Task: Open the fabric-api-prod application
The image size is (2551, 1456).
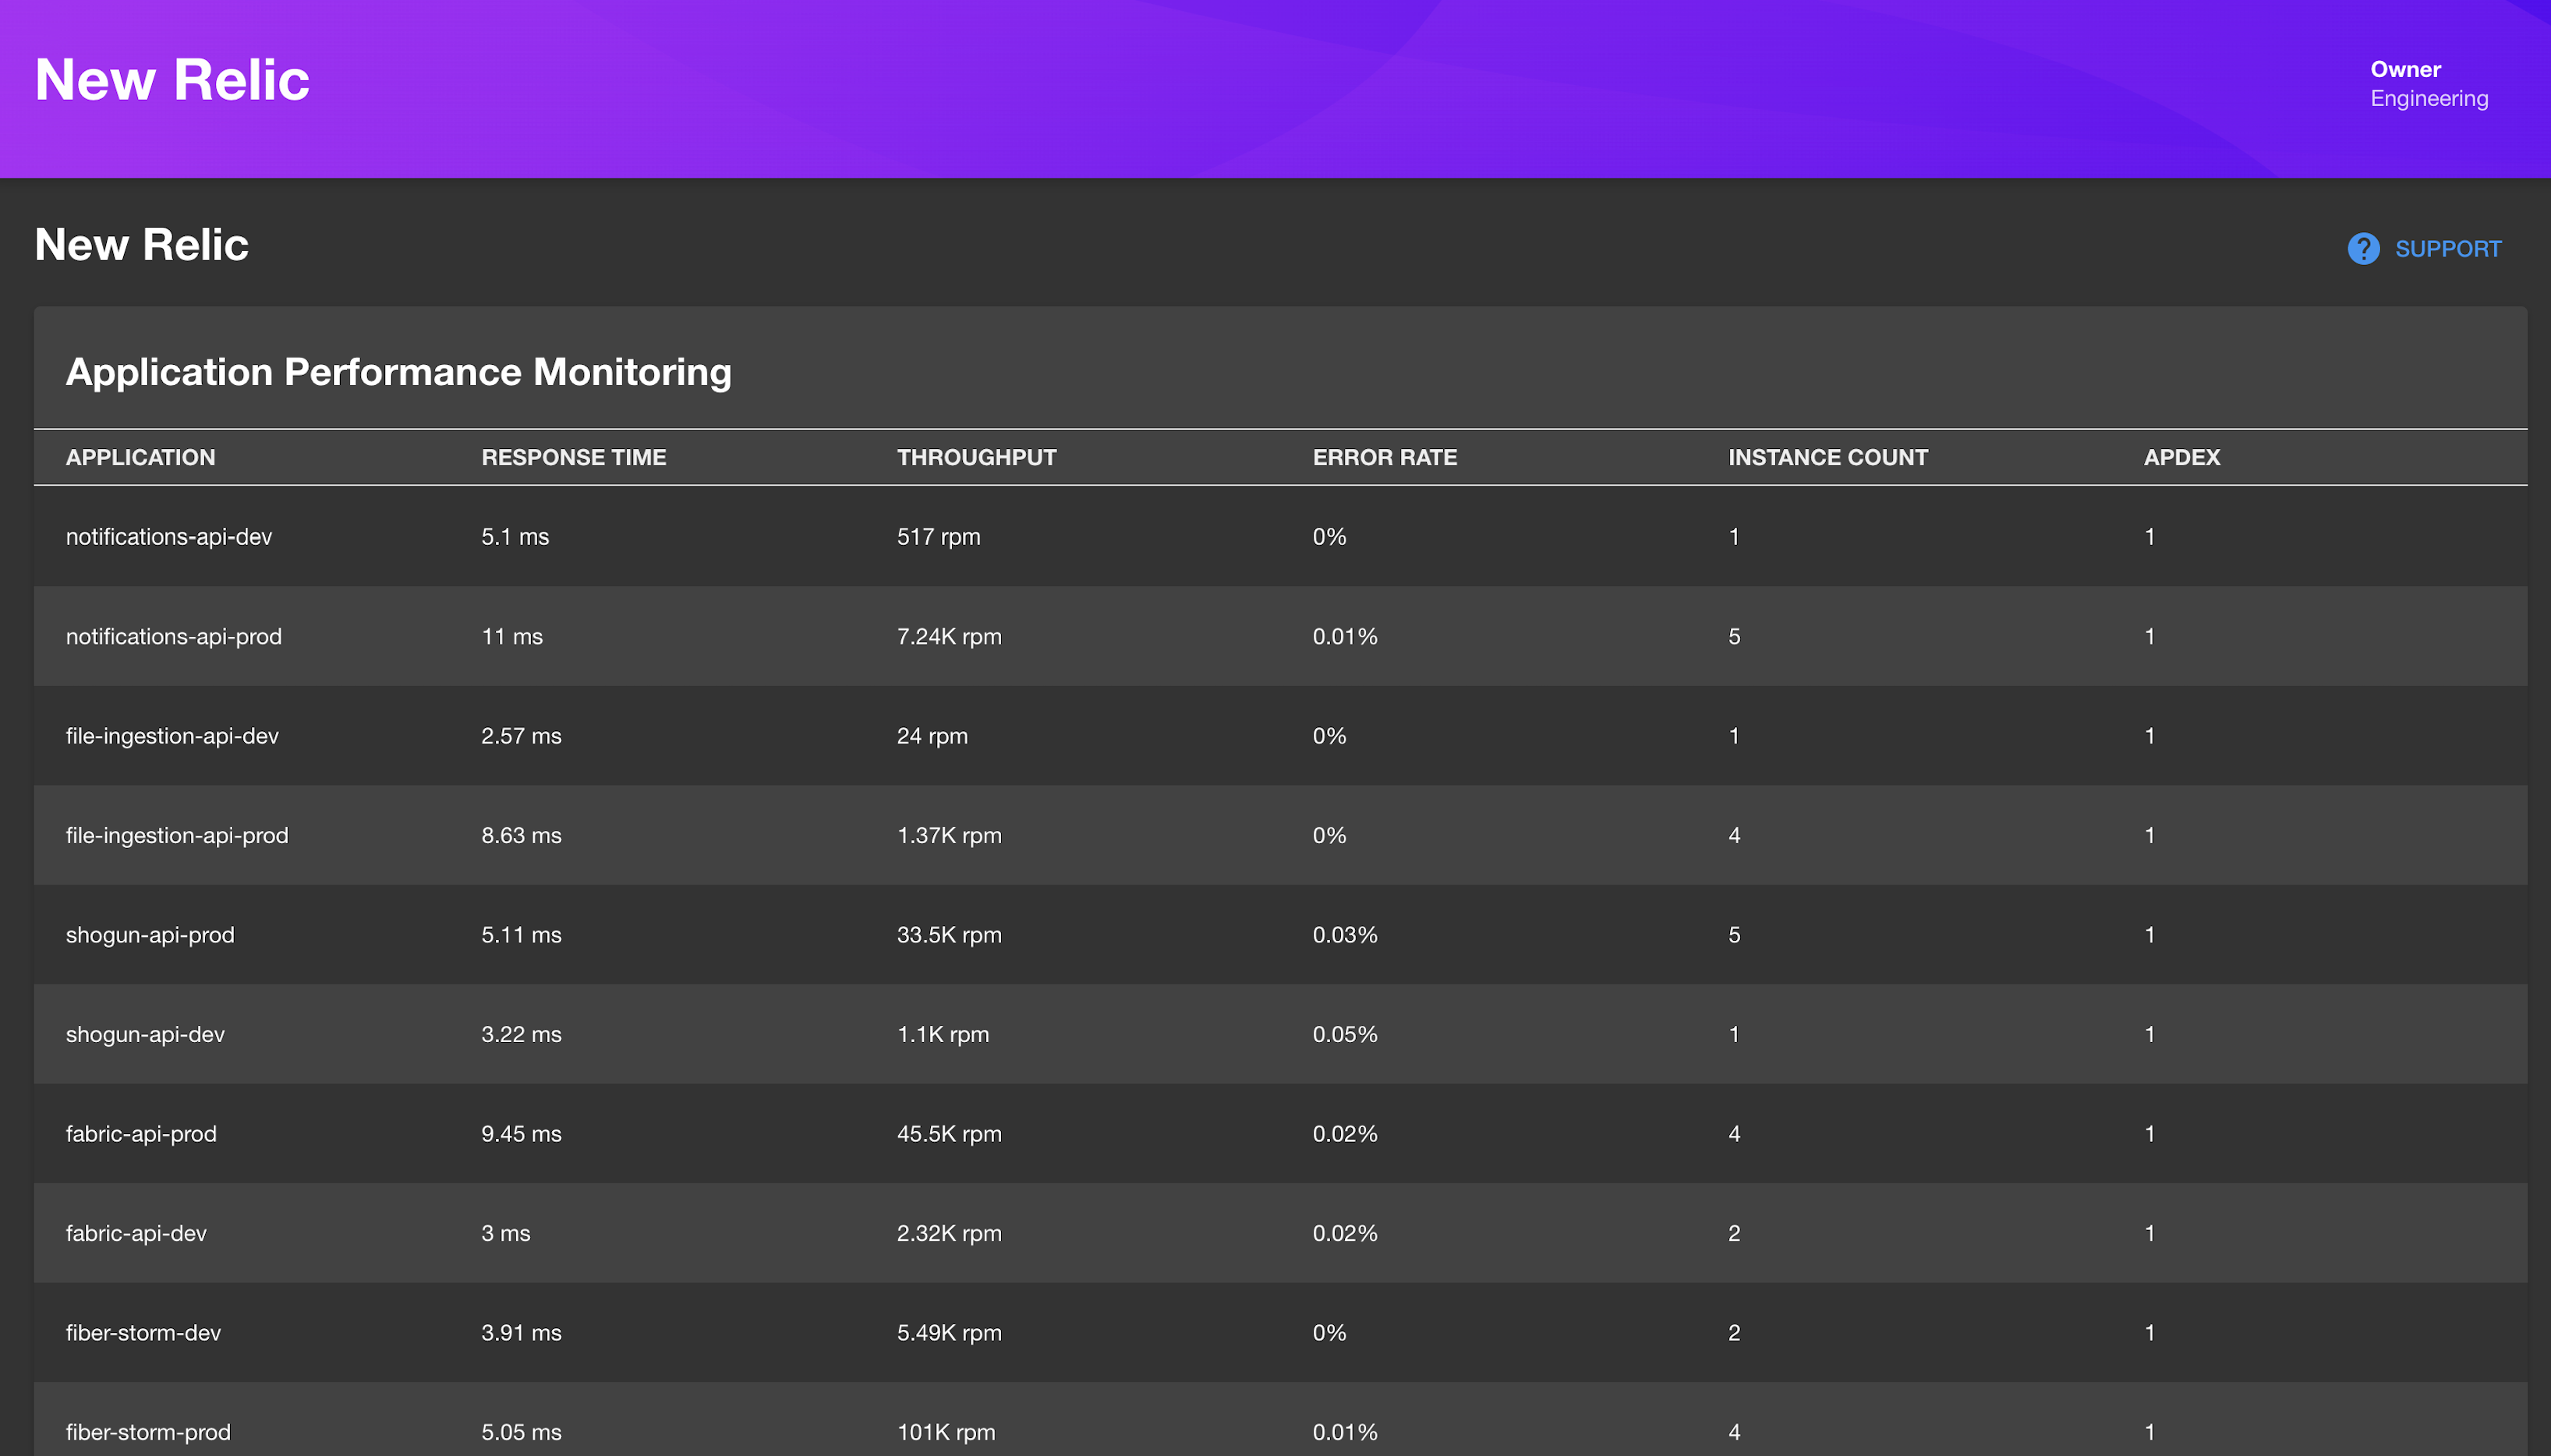Action: (141, 1134)
